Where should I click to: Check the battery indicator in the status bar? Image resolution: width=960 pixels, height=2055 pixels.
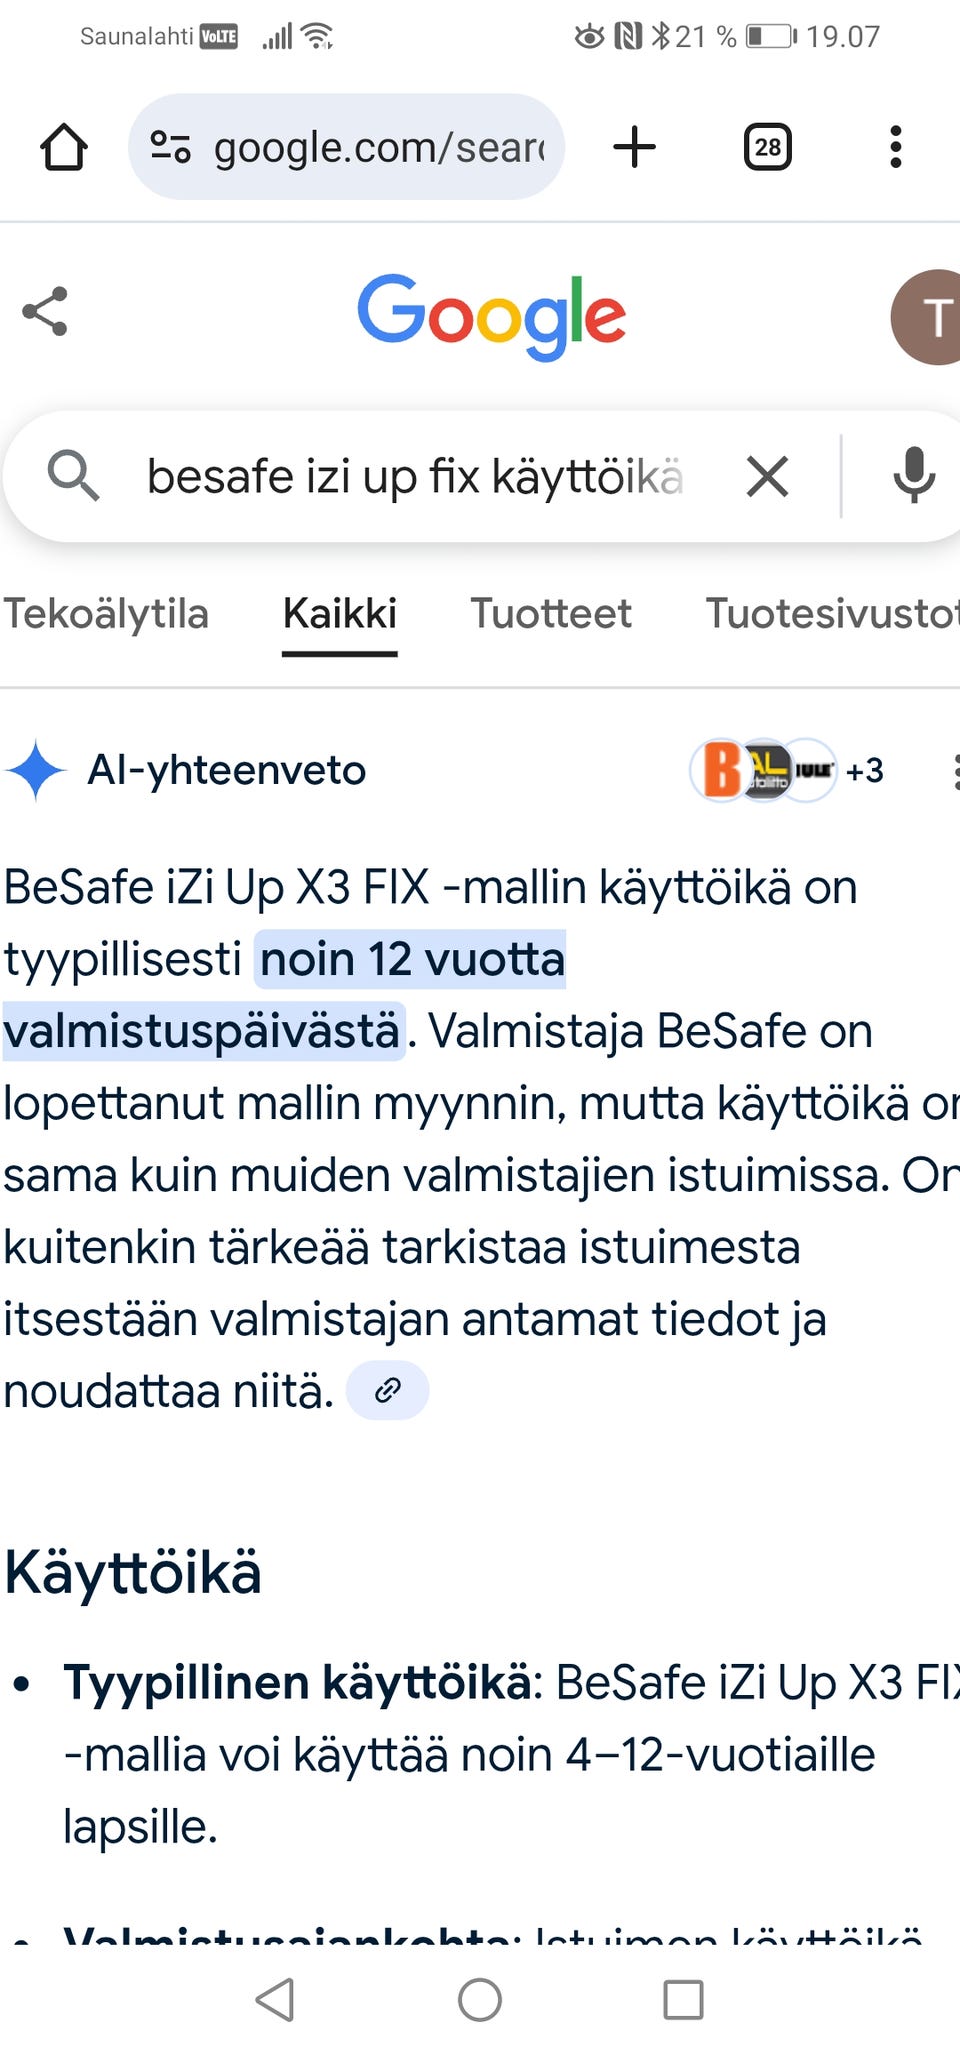[767, 34]
